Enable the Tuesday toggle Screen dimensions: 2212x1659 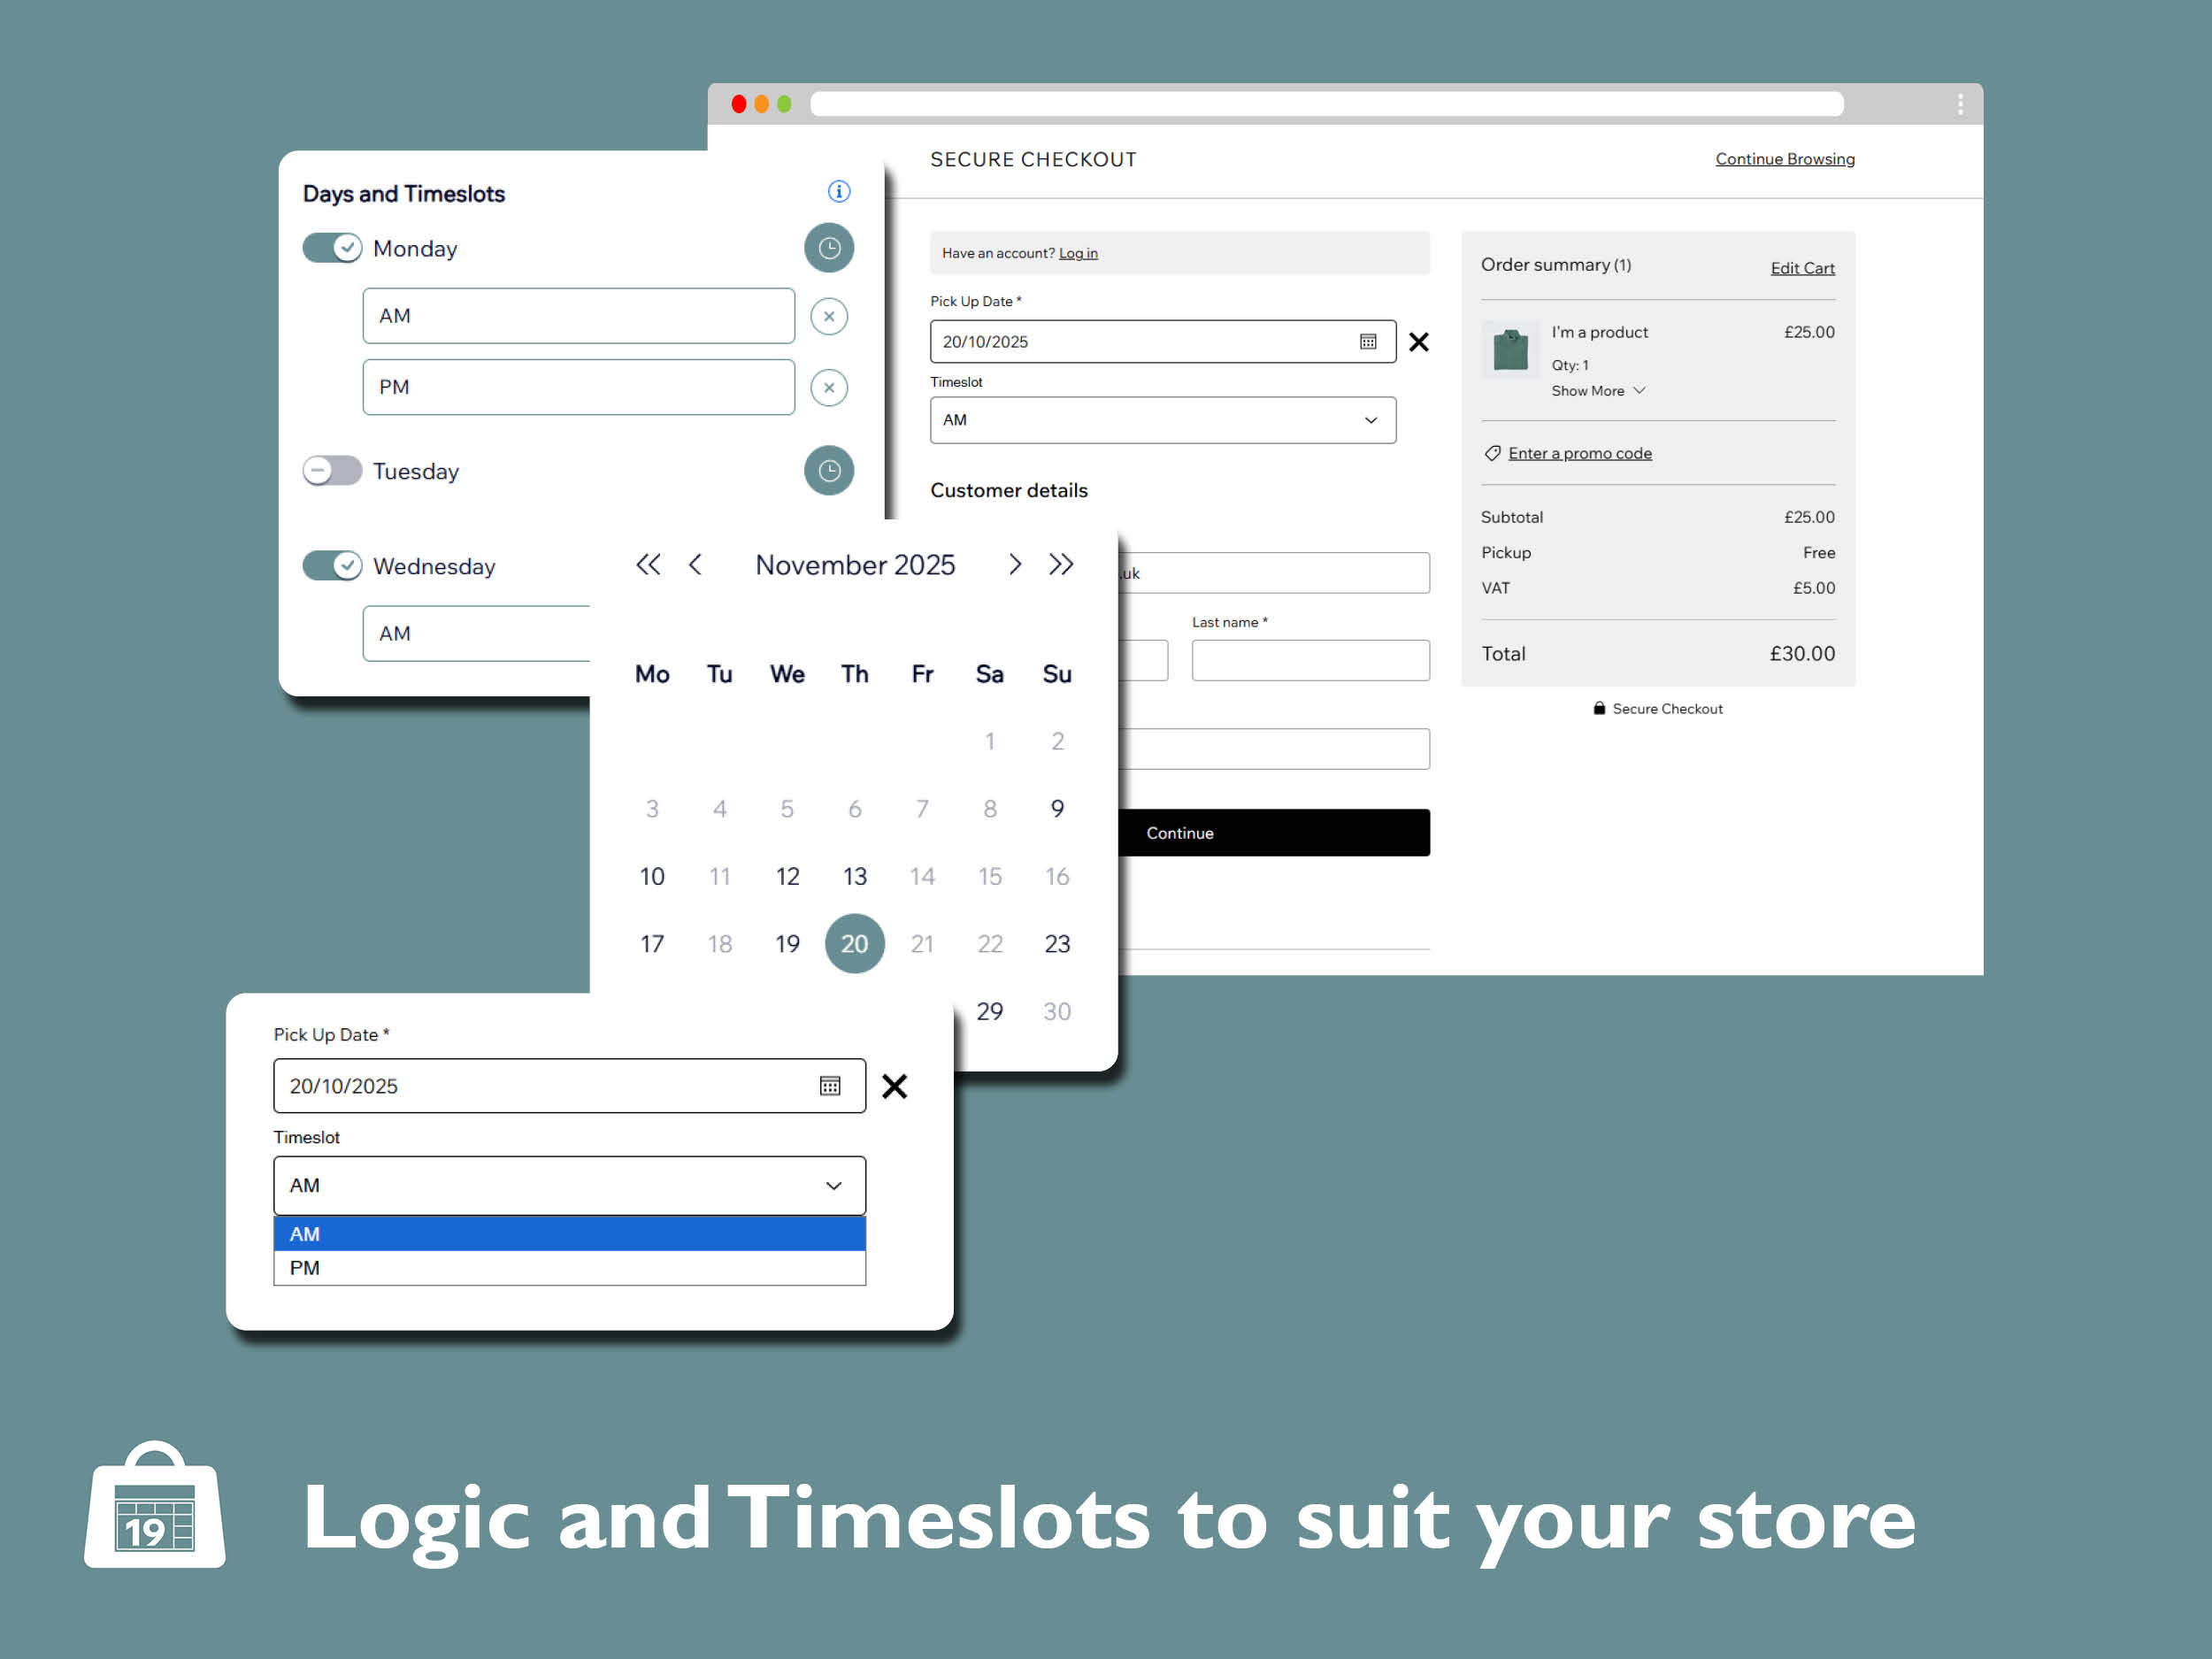[332, 470]
